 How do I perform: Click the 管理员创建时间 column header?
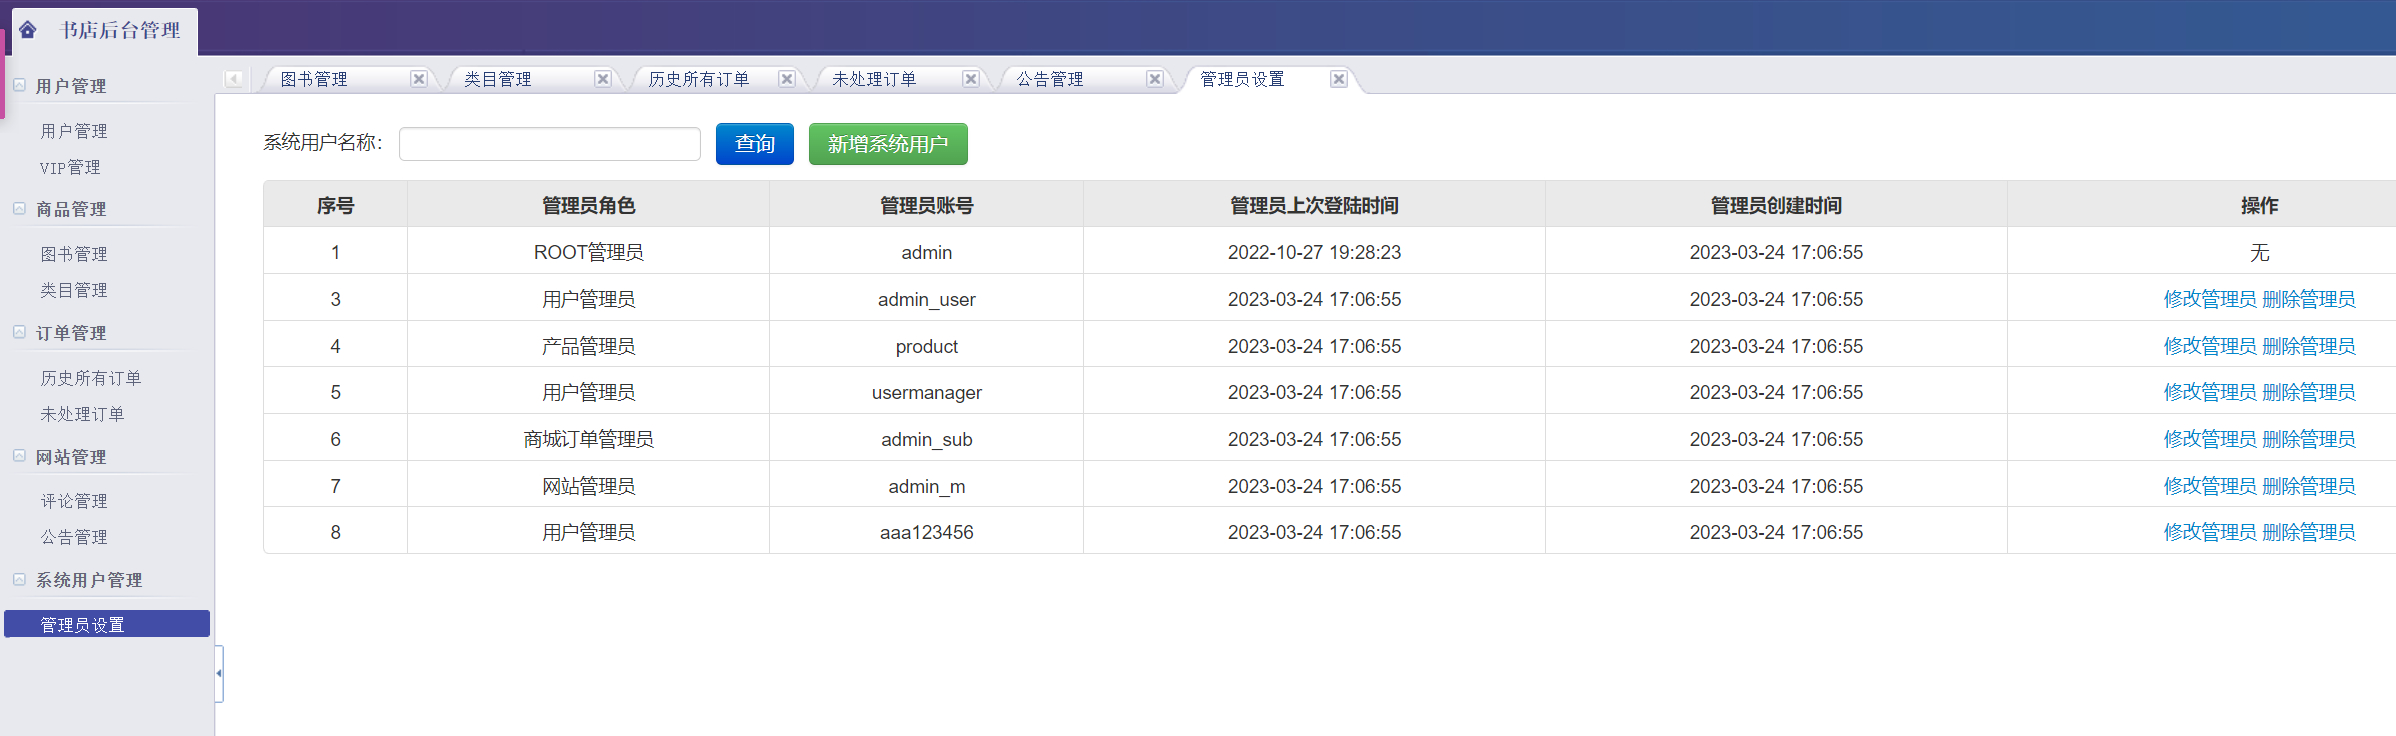[x=1776, y=205]
